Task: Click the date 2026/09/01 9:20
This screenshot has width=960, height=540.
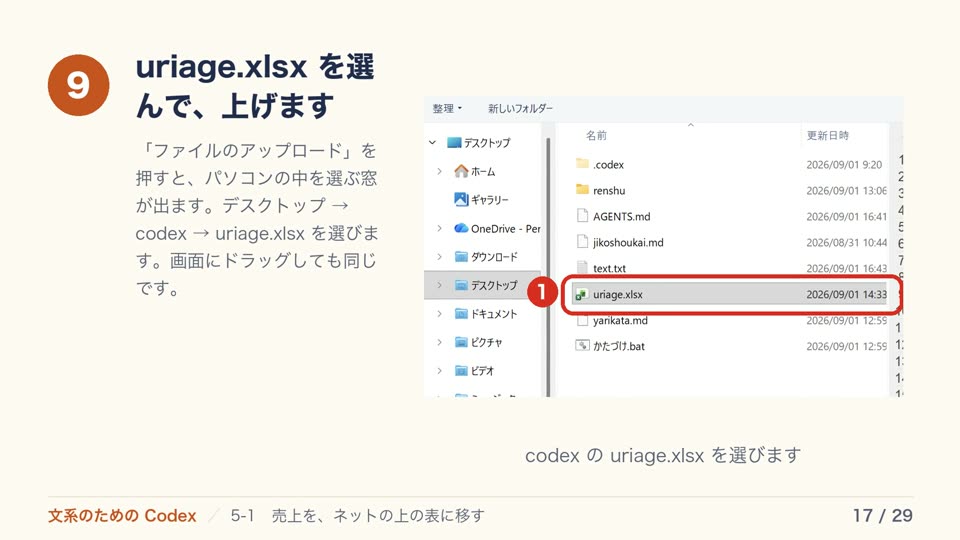Action: tap(844, 165)
